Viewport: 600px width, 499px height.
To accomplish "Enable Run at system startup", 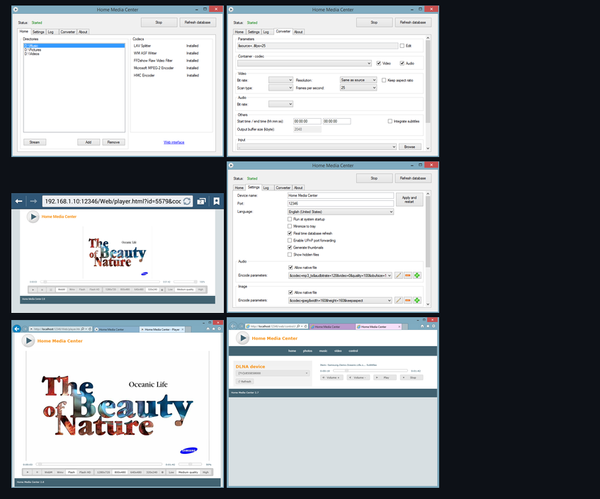I will click(290, 219).
